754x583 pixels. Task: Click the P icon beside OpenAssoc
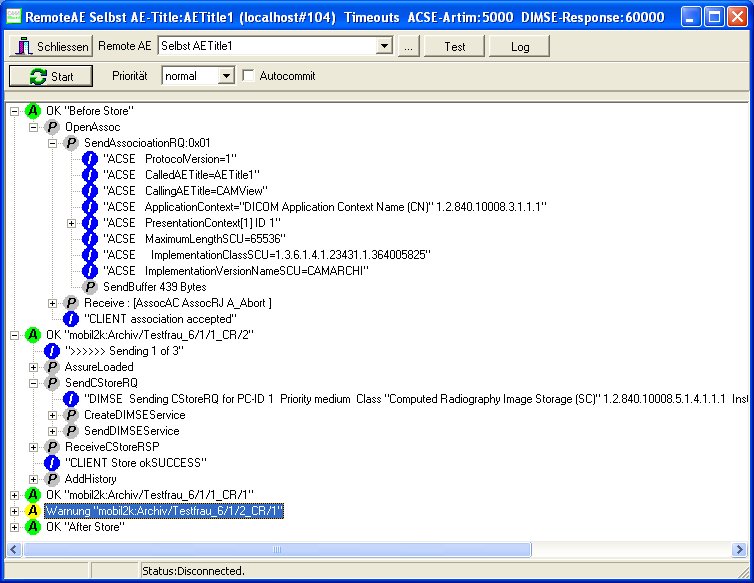(52, 127)
